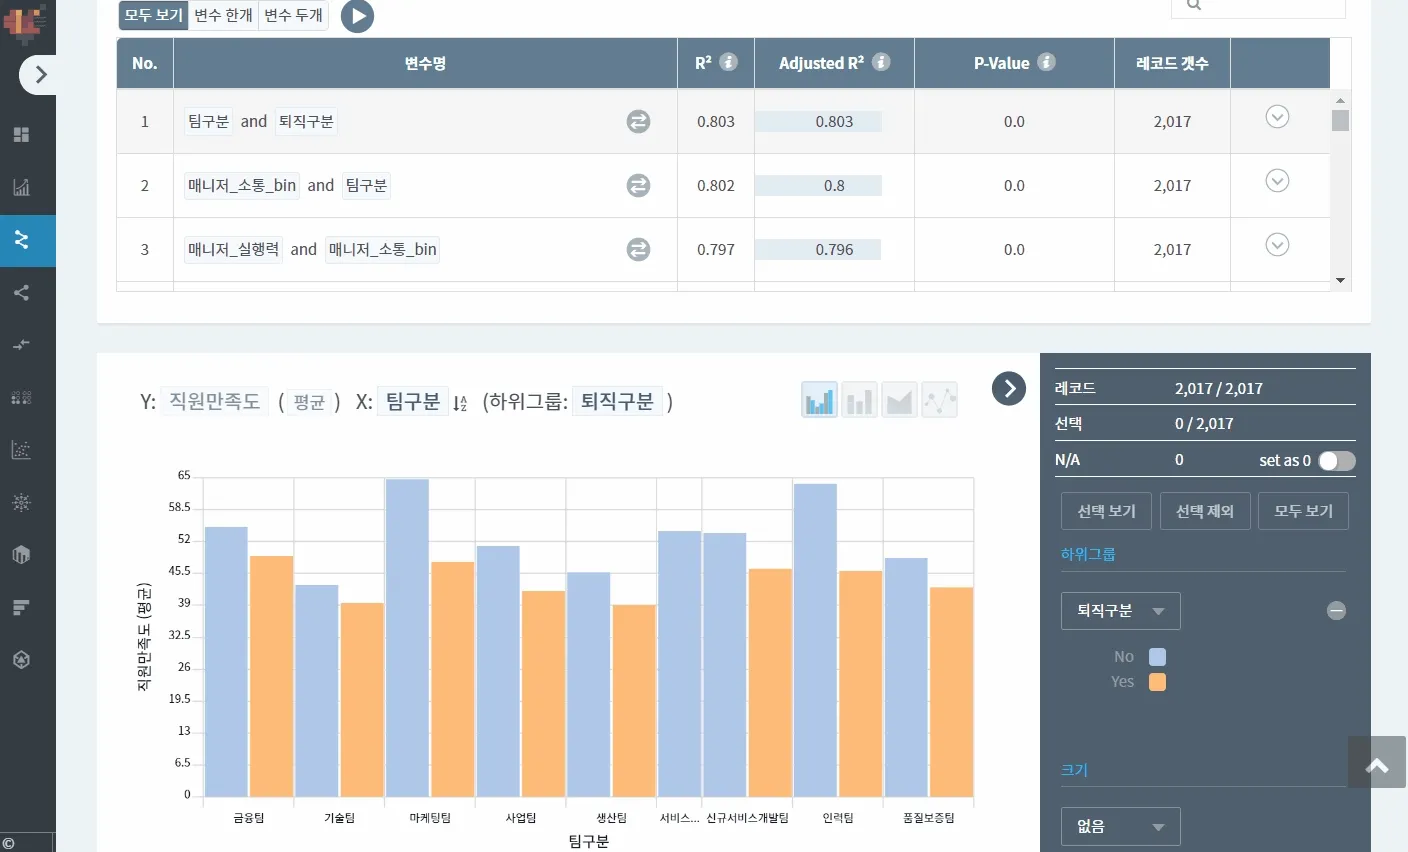
Task: Click the swap variables icon in row 1
Action: (638, 121)
